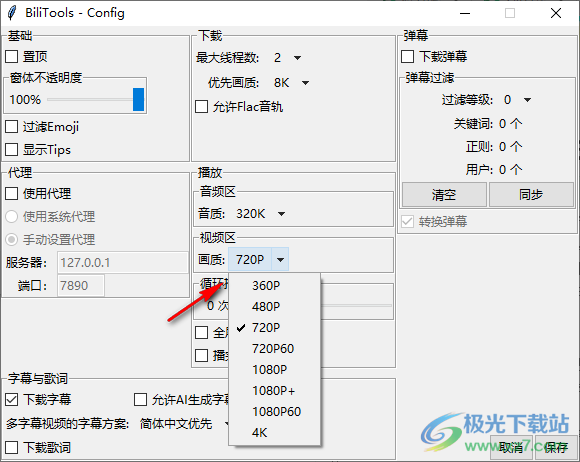Viewport: 580px width, 462px height.
Task: Check the 下载歌词 checkbox
Action: pyautogui.click(x=11, y=448)
